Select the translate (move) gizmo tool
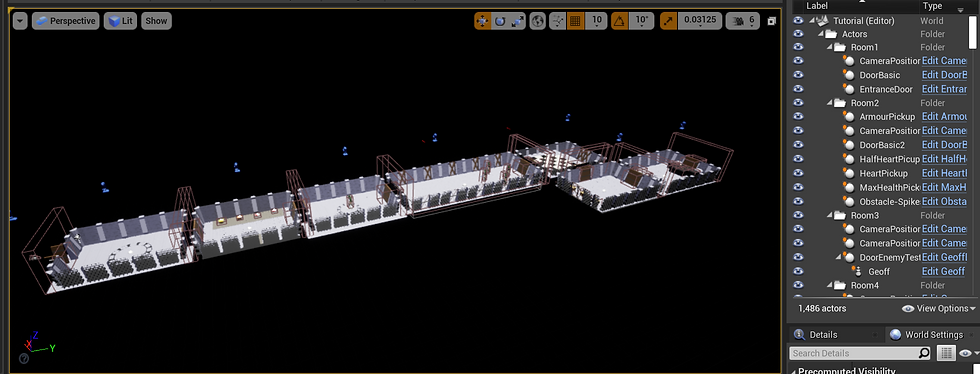 [482, 21]
